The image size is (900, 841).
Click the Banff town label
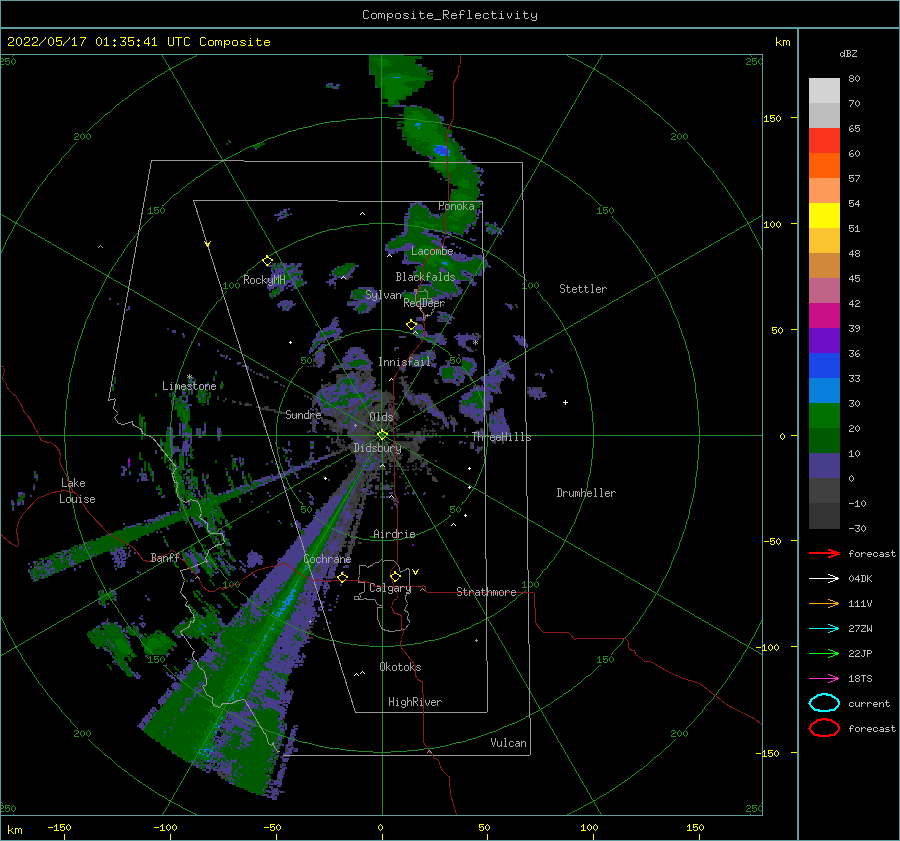click(x=165, y=557)
